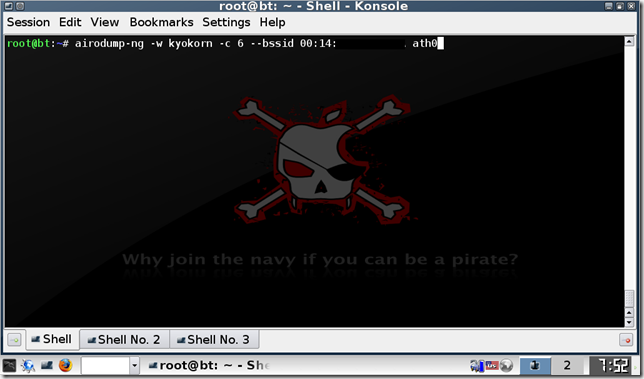Click the KDE system settings launcher icon
Image resolution: width=644 pixels, height=379 pixels.
click(28, 365)
